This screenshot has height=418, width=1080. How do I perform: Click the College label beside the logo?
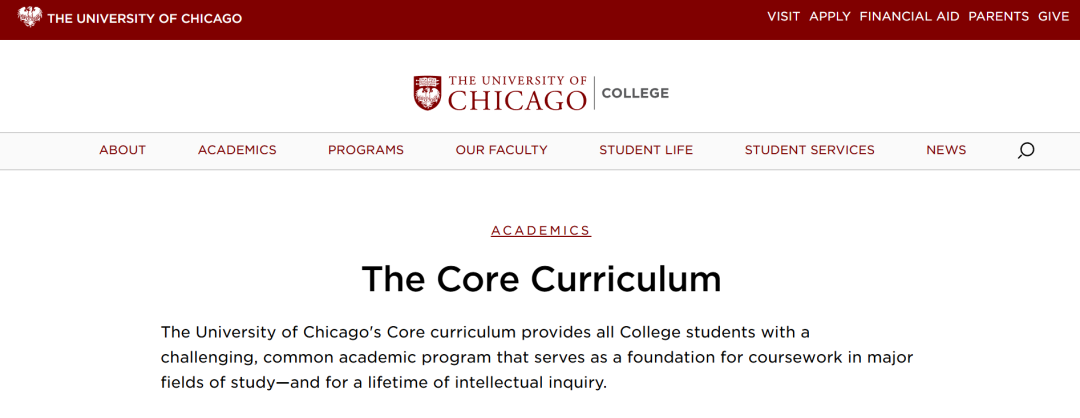pos(635,93)
